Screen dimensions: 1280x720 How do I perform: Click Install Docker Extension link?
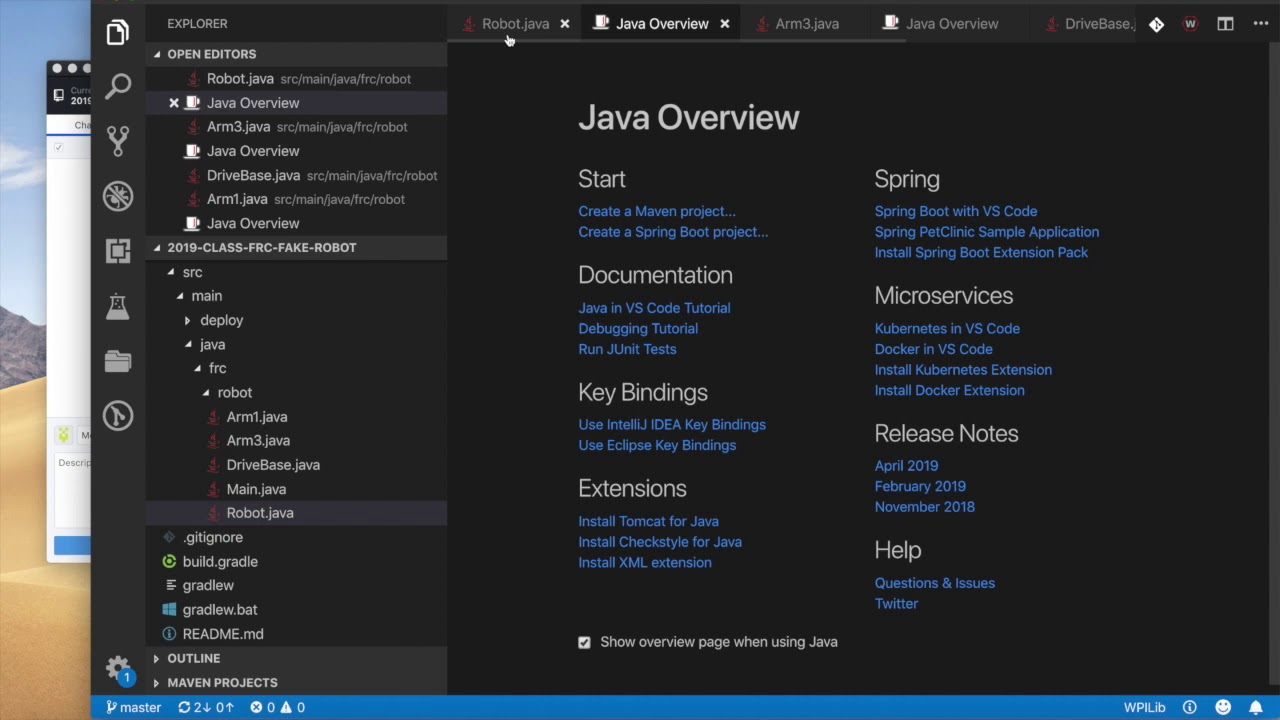(949, 390)
